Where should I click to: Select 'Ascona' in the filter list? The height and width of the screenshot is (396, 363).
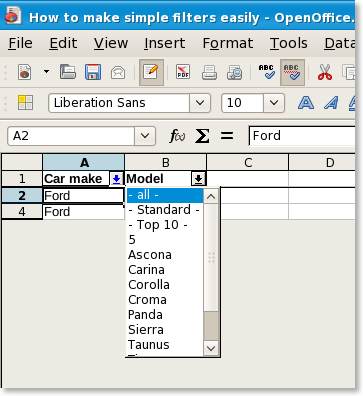[165, 255]
